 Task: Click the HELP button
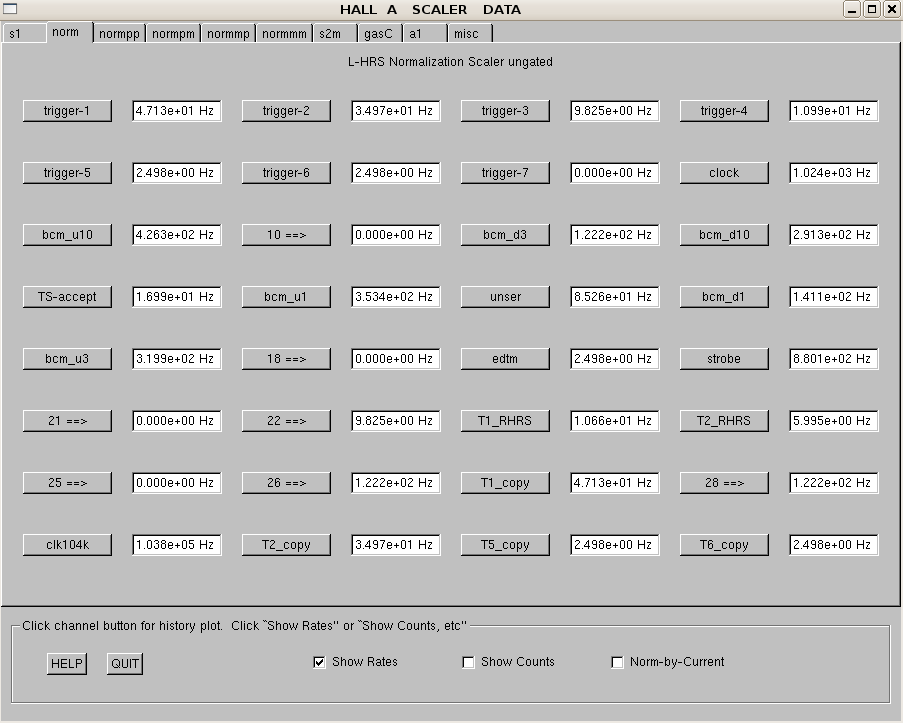[67, 664]
